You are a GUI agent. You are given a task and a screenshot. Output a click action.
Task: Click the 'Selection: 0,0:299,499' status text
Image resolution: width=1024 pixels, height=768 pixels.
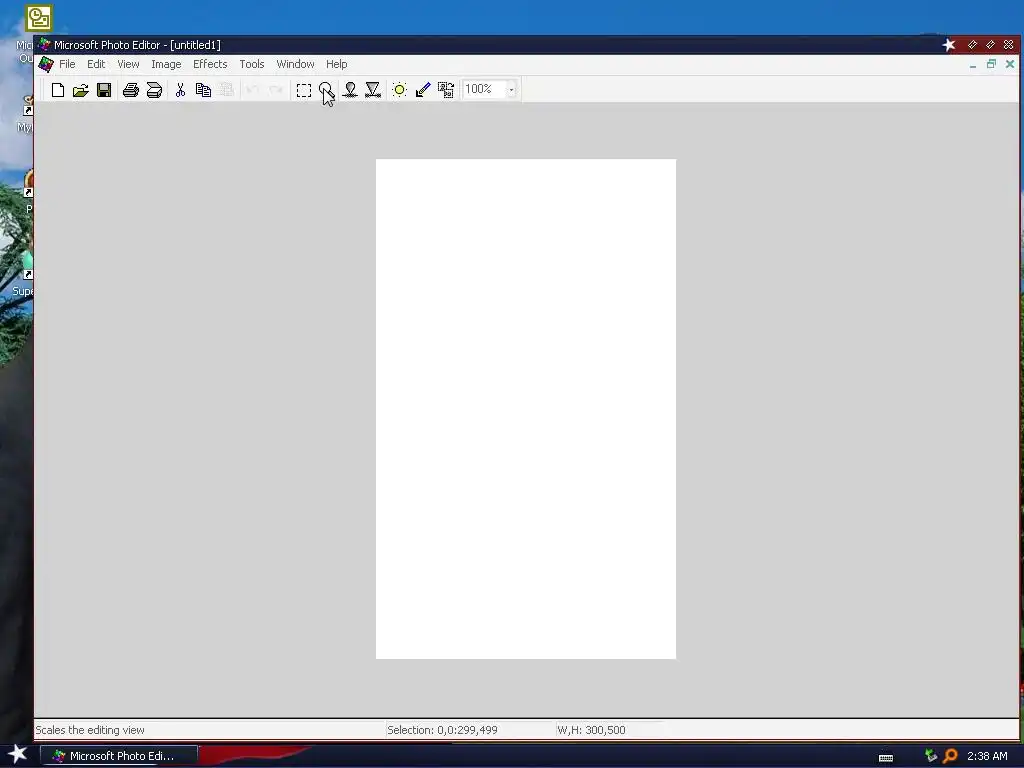coord(442,730)
